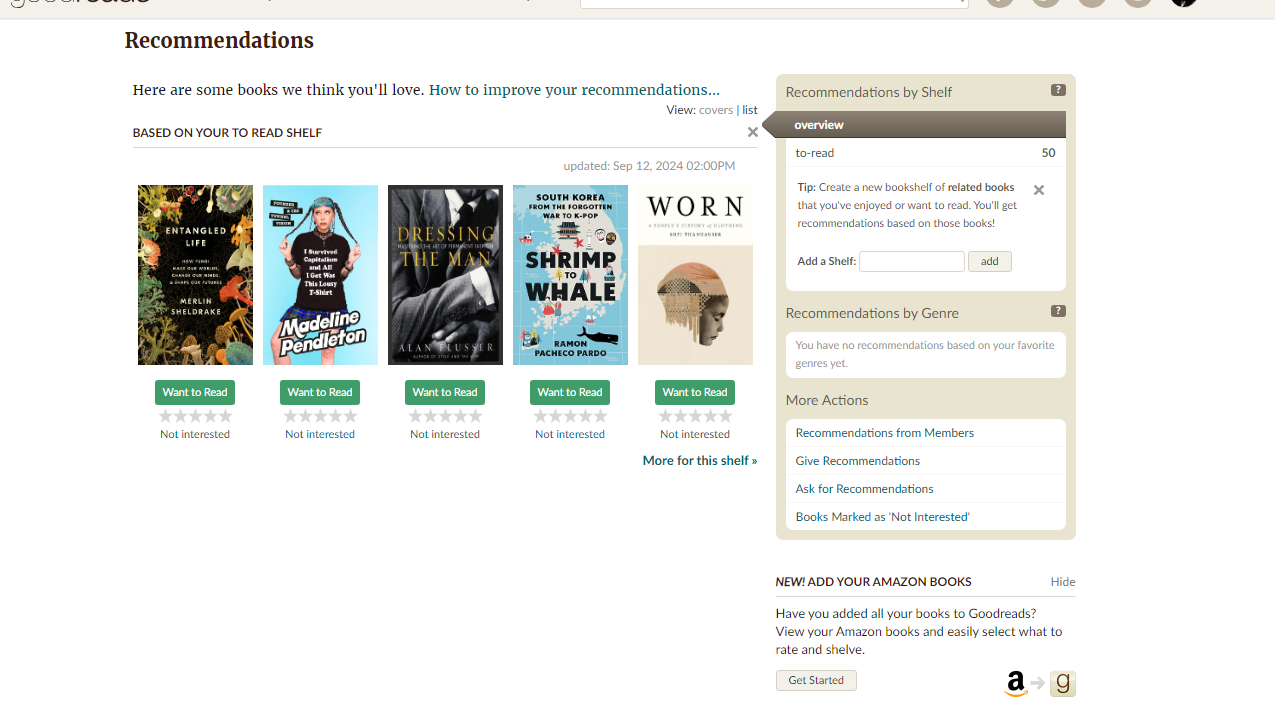The width and height of the screenshot is (1275, 718).
Task: Mark Entangled Life as Not interested
Action: (195, 434)
